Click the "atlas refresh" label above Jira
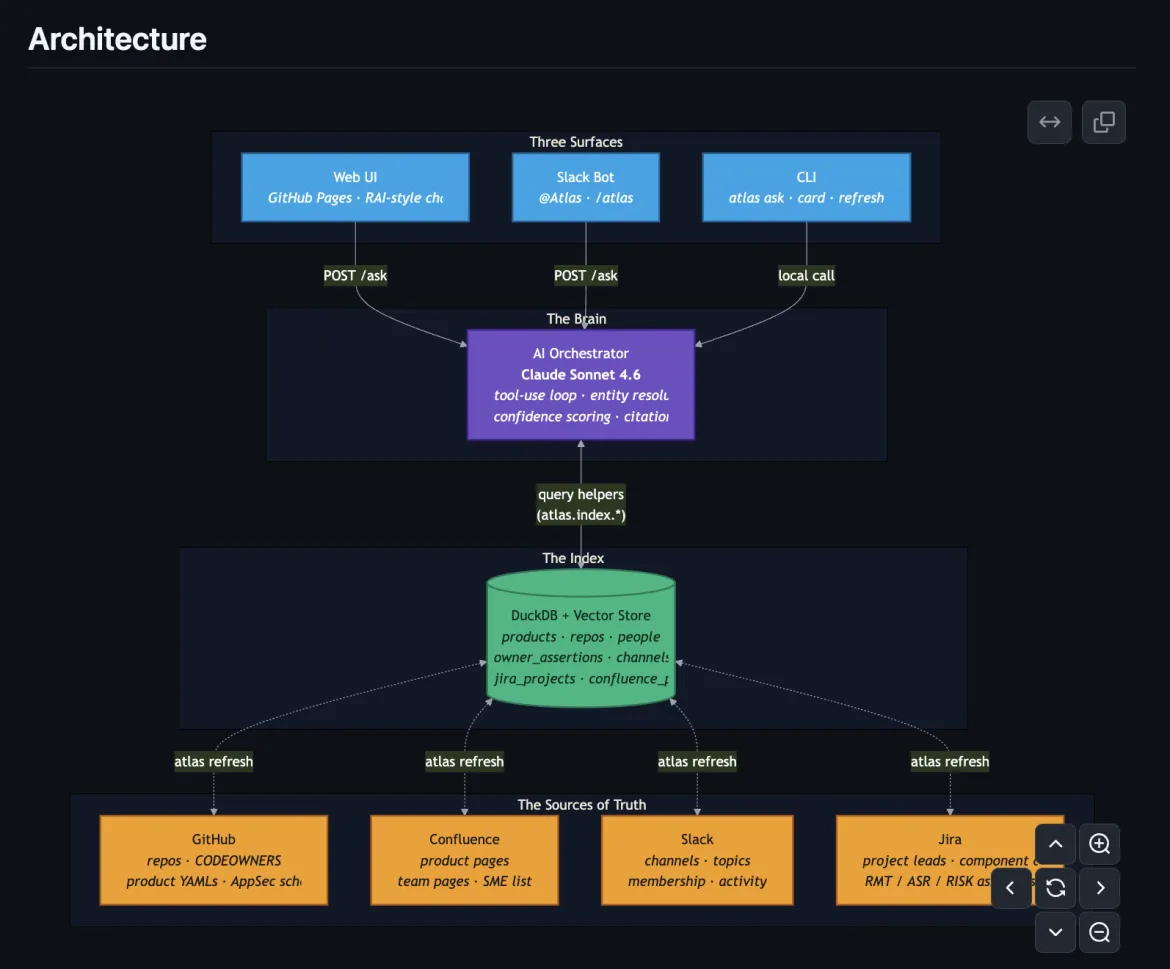This screenshot has width=1170, height=969. pyautogui.click(x=950, y=762)
